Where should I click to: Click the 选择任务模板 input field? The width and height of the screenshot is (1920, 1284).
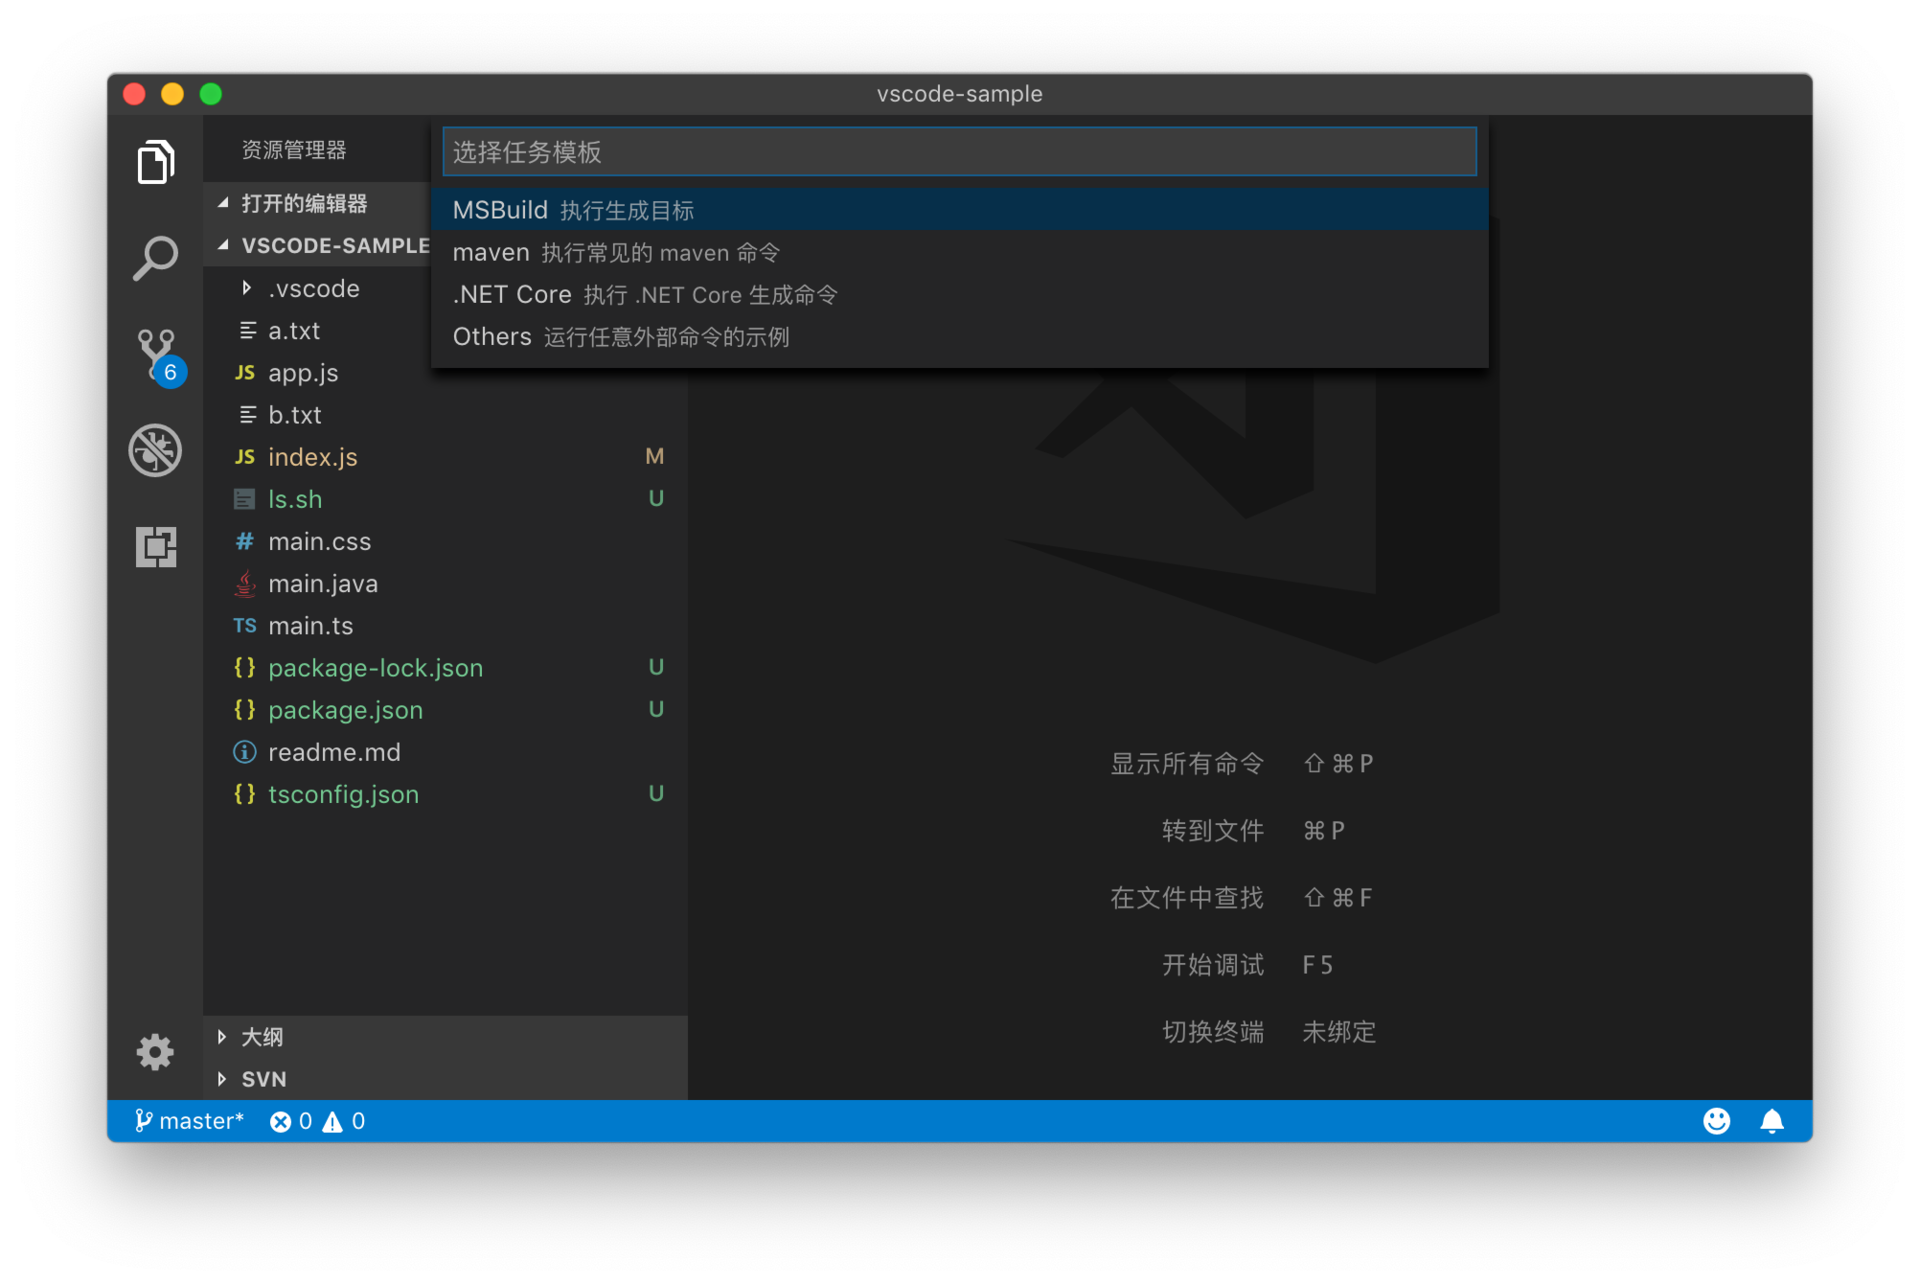click(x=958, y=152)
